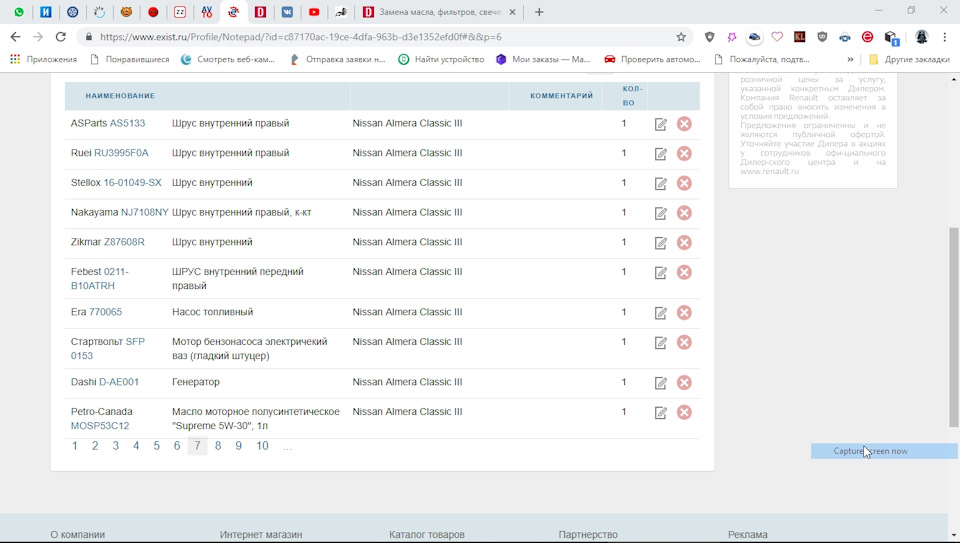Open the Мои заказы bookmark
The height and width of the screenshot is (543, 960).
pos(543,59)
